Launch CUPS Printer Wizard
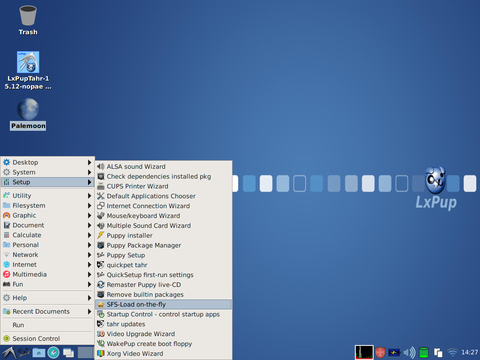This screenshot has width=480, height=360. 164,186
